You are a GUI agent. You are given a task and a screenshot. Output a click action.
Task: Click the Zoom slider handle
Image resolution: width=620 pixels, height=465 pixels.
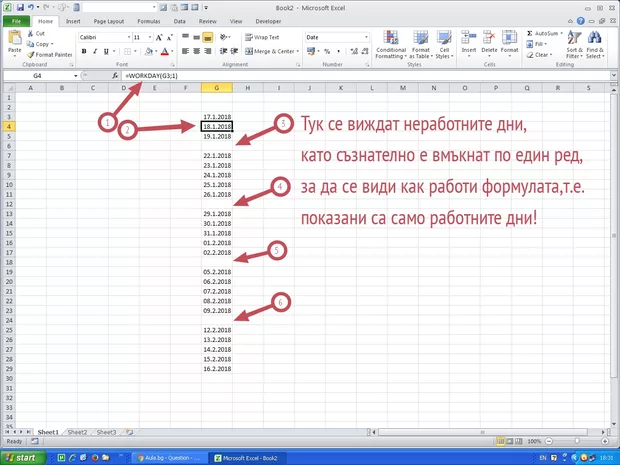click(x=577, y=441)
